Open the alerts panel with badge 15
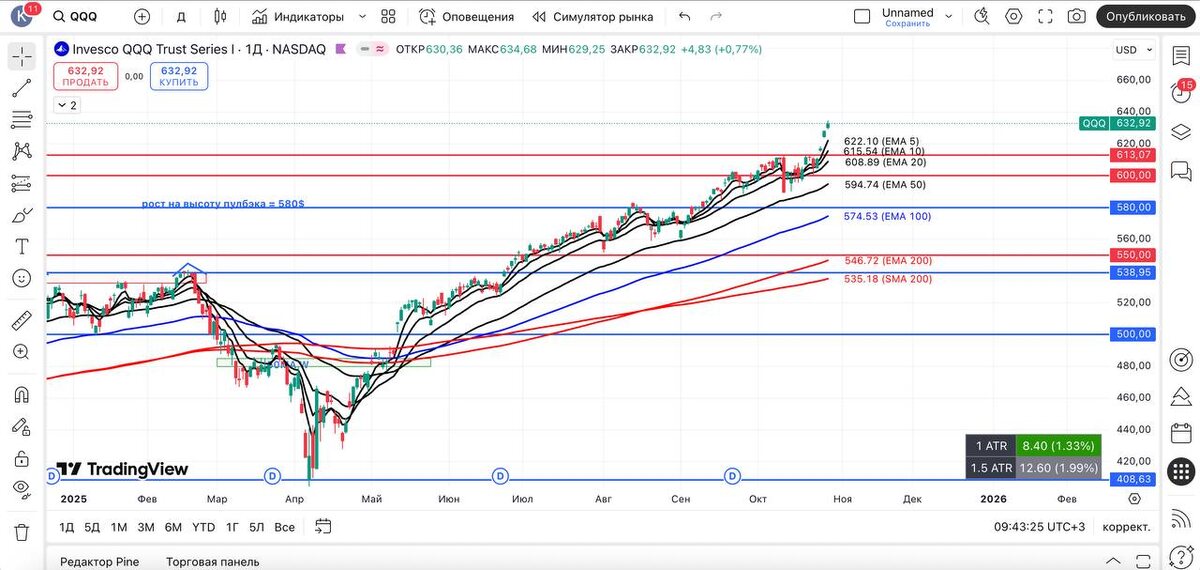1200x570 pixels. 1180,95
